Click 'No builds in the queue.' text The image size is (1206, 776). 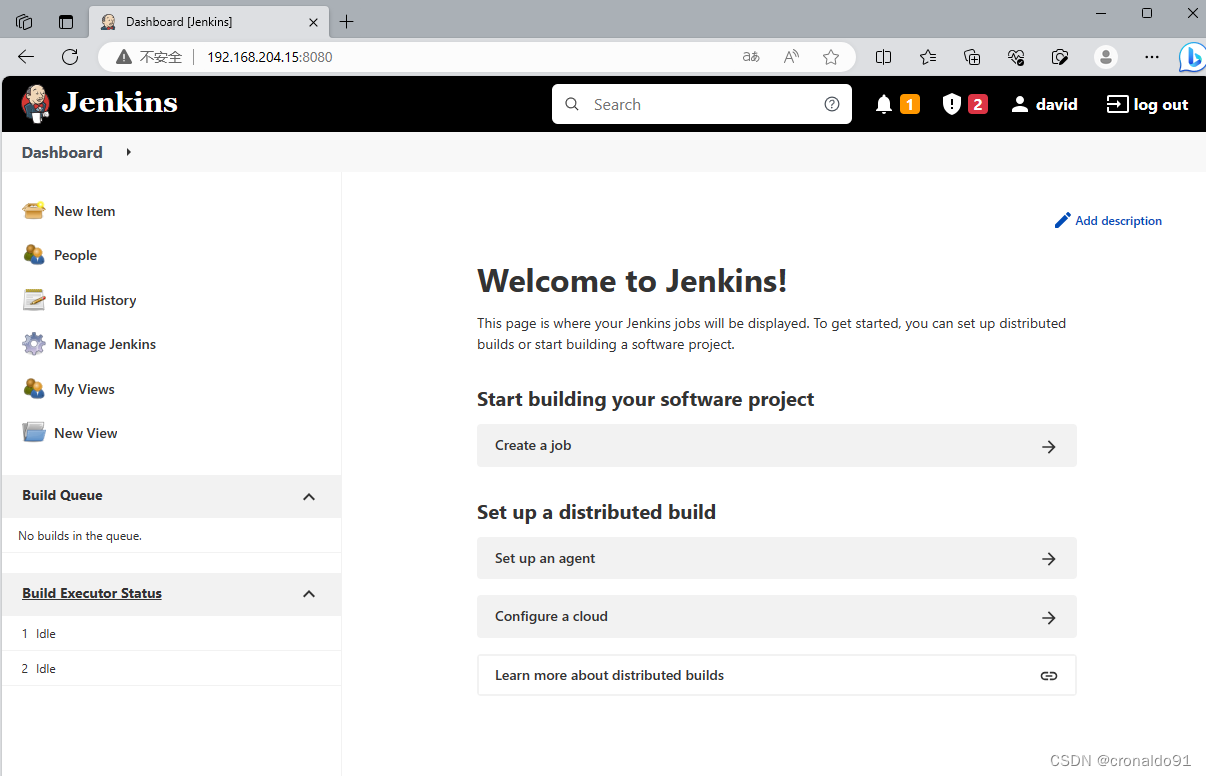[80, 536]
